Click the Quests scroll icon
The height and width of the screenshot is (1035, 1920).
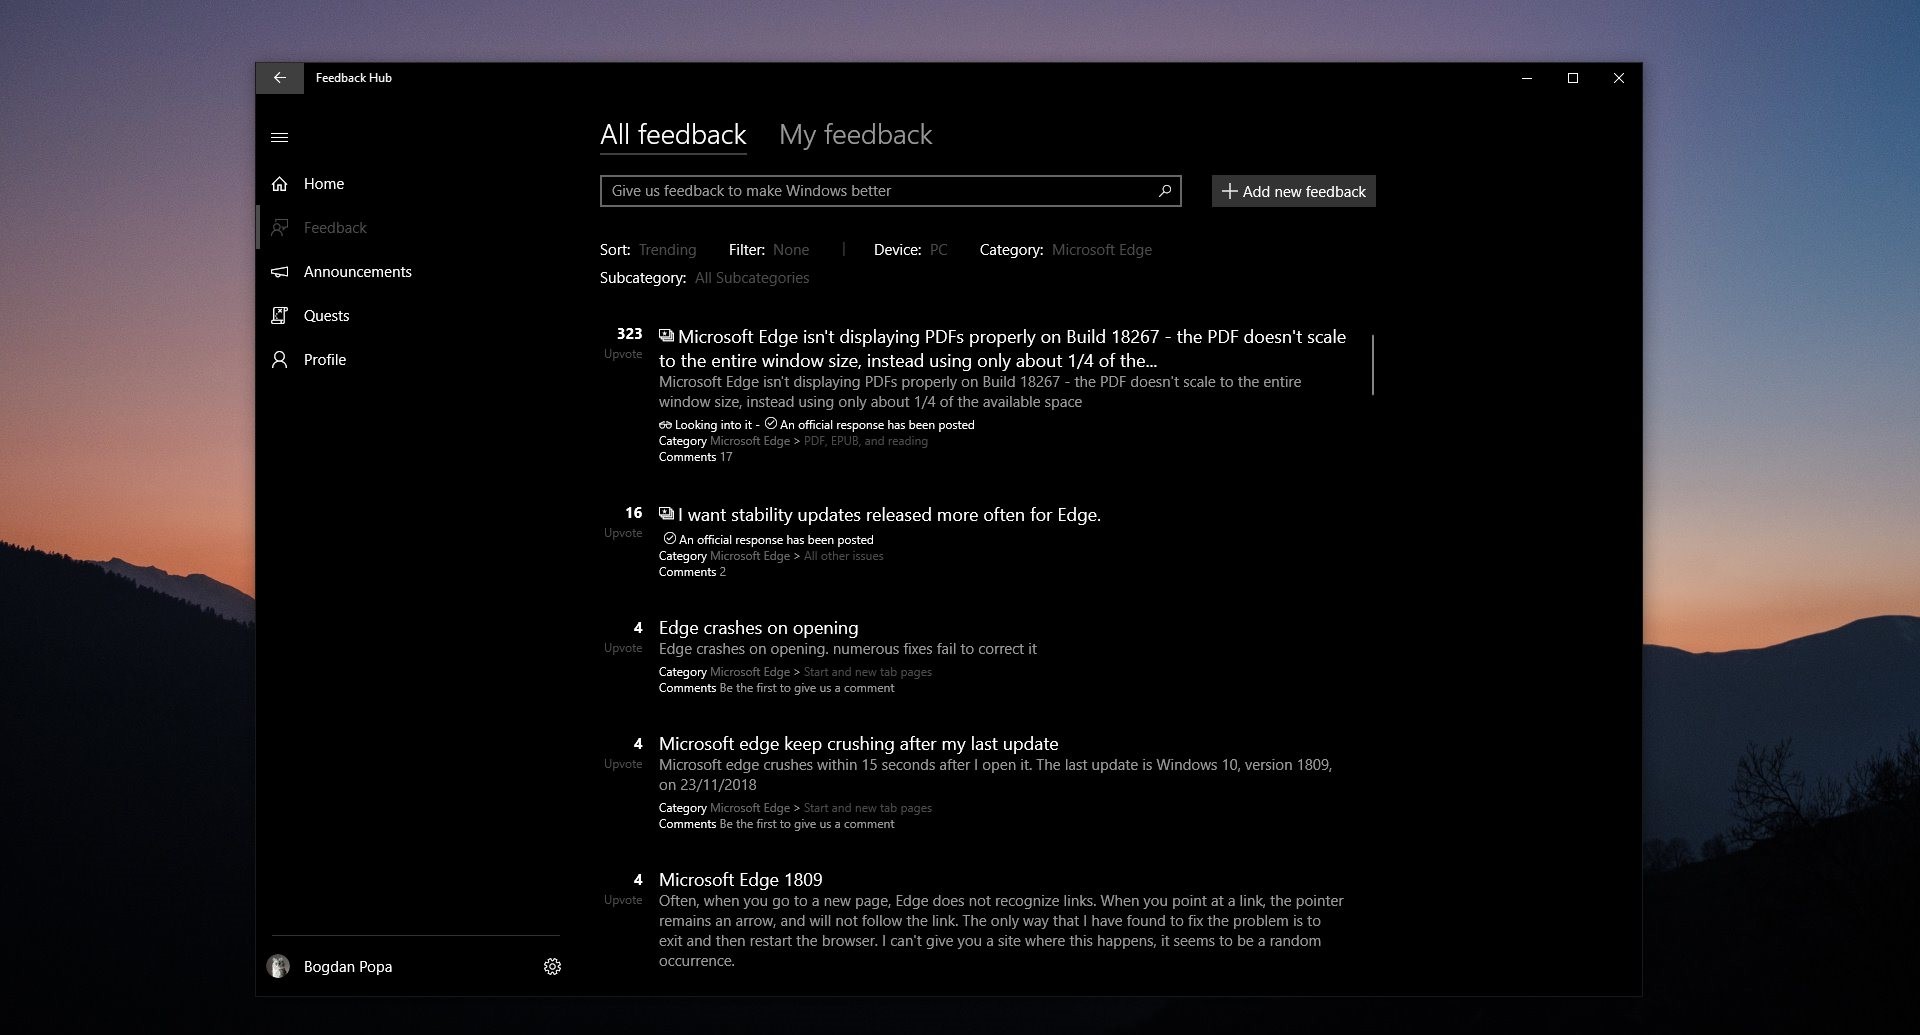coord(280,316)
